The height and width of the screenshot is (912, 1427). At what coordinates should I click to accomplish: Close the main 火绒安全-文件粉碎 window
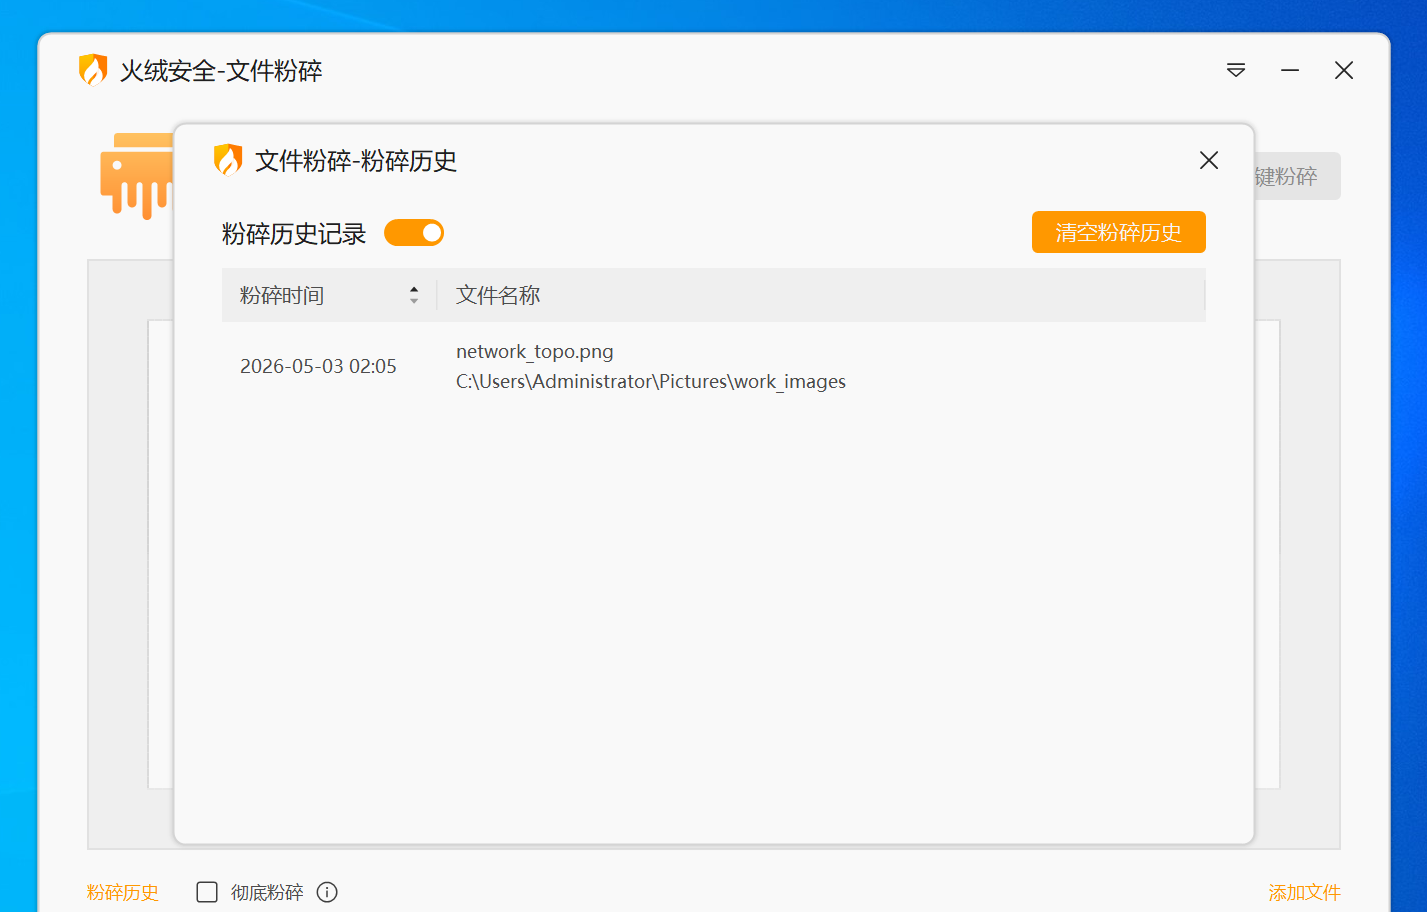pos(1344,70)
